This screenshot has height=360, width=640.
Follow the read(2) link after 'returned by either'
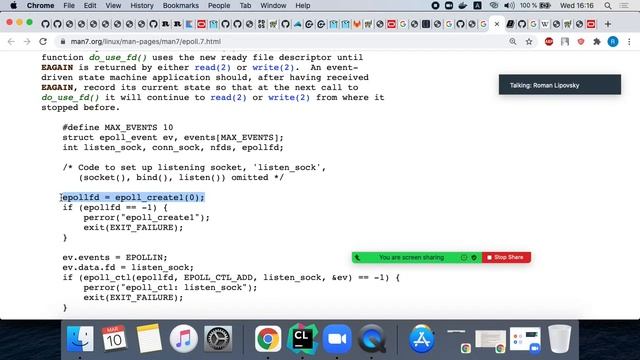click(x=213, y=67)
